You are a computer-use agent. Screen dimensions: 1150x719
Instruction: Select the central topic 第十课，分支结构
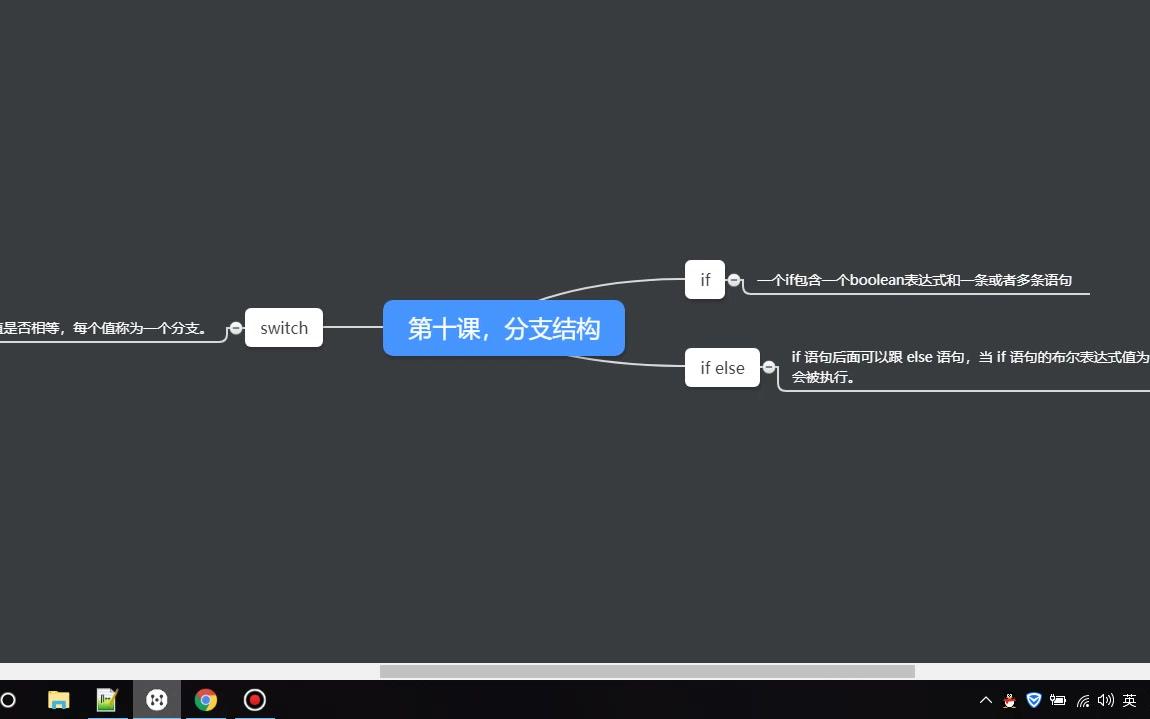click(503, 327)
